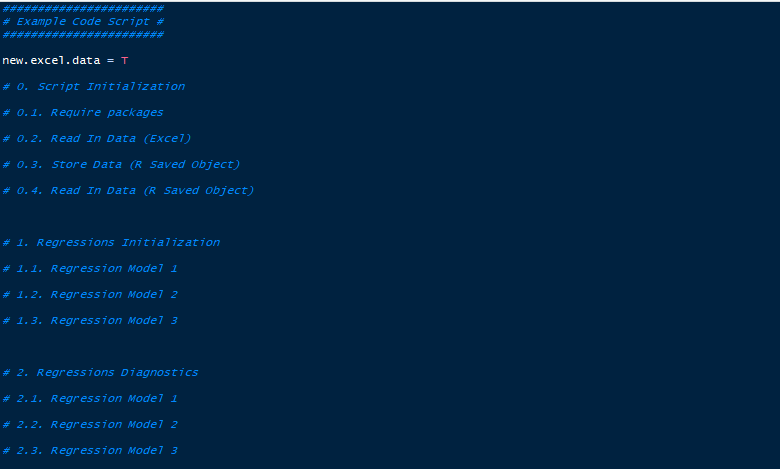Click the hash row below the script title
Image resolution: width=780 pixels, height=469 pixels.
click(83, 34)
